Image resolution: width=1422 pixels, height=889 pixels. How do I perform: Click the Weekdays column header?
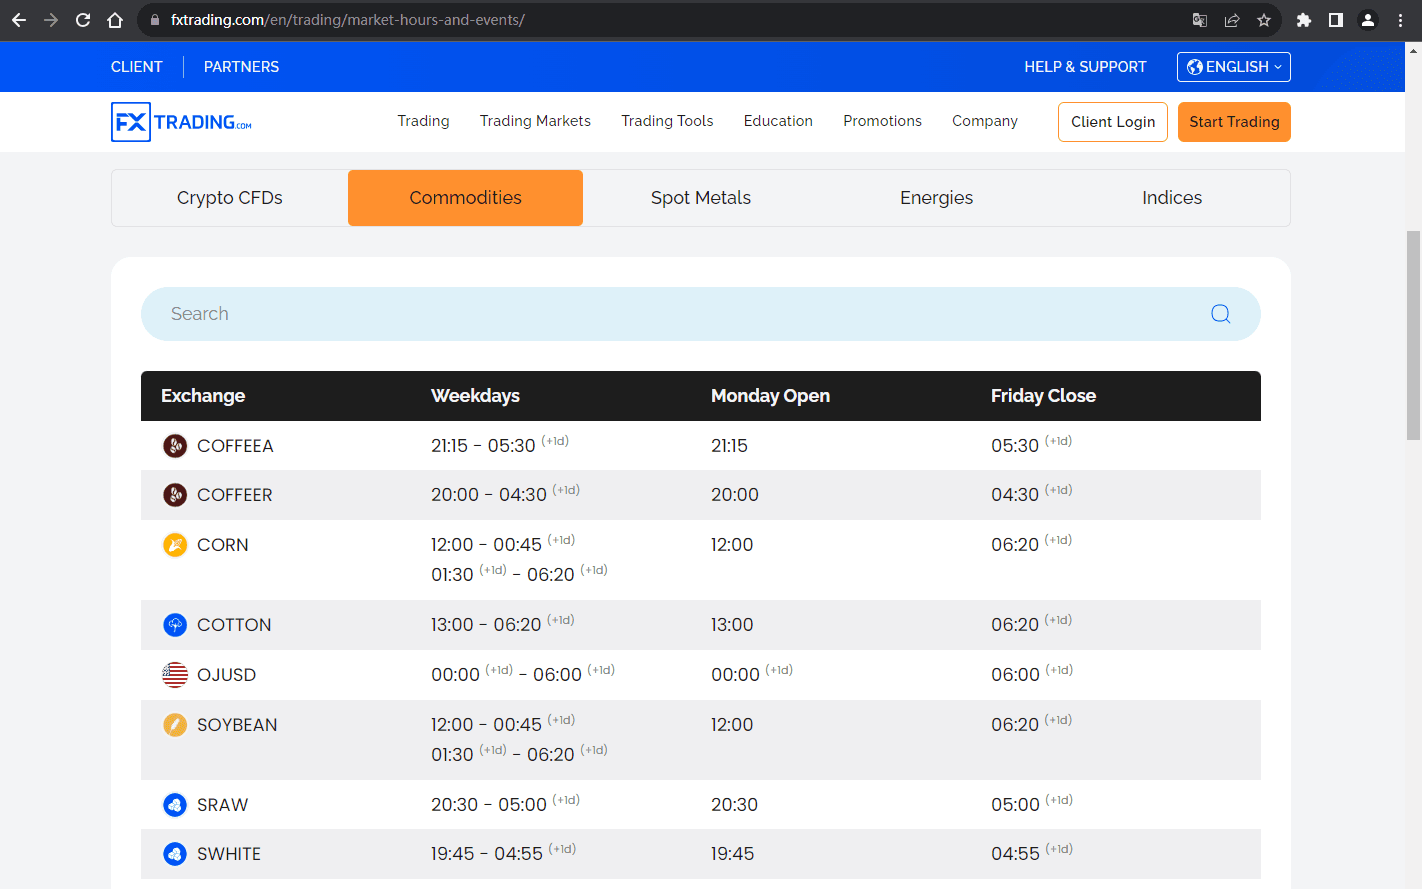coord(475,396)
